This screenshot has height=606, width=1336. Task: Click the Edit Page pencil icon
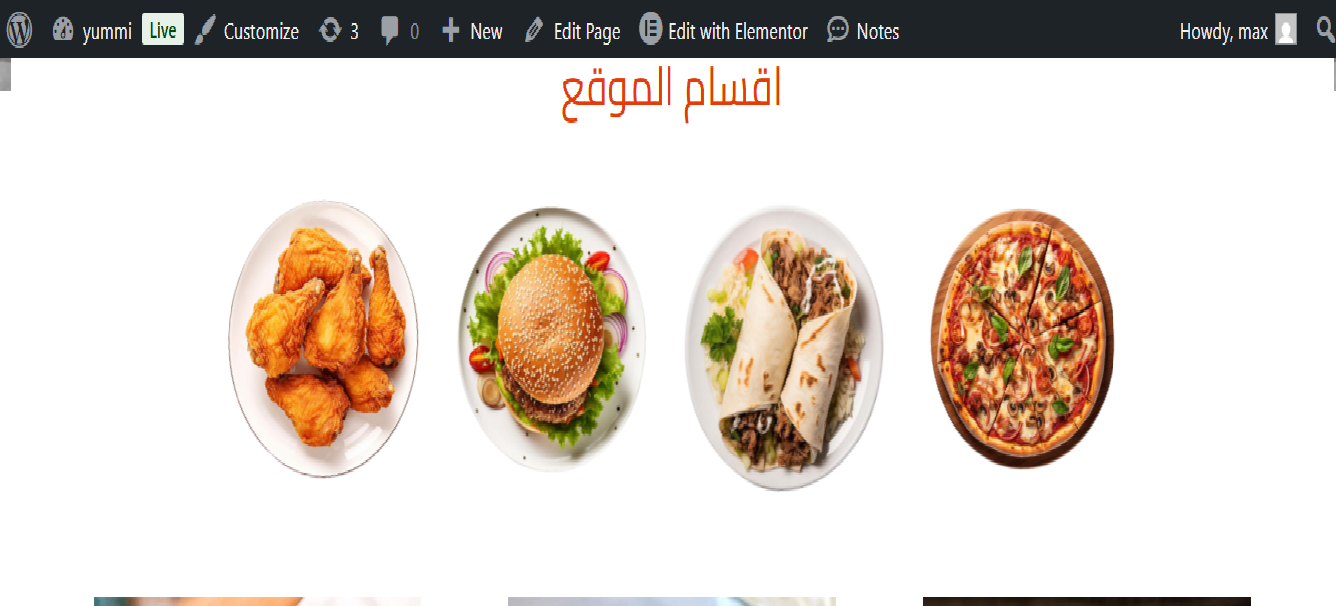tap(534, 31)
